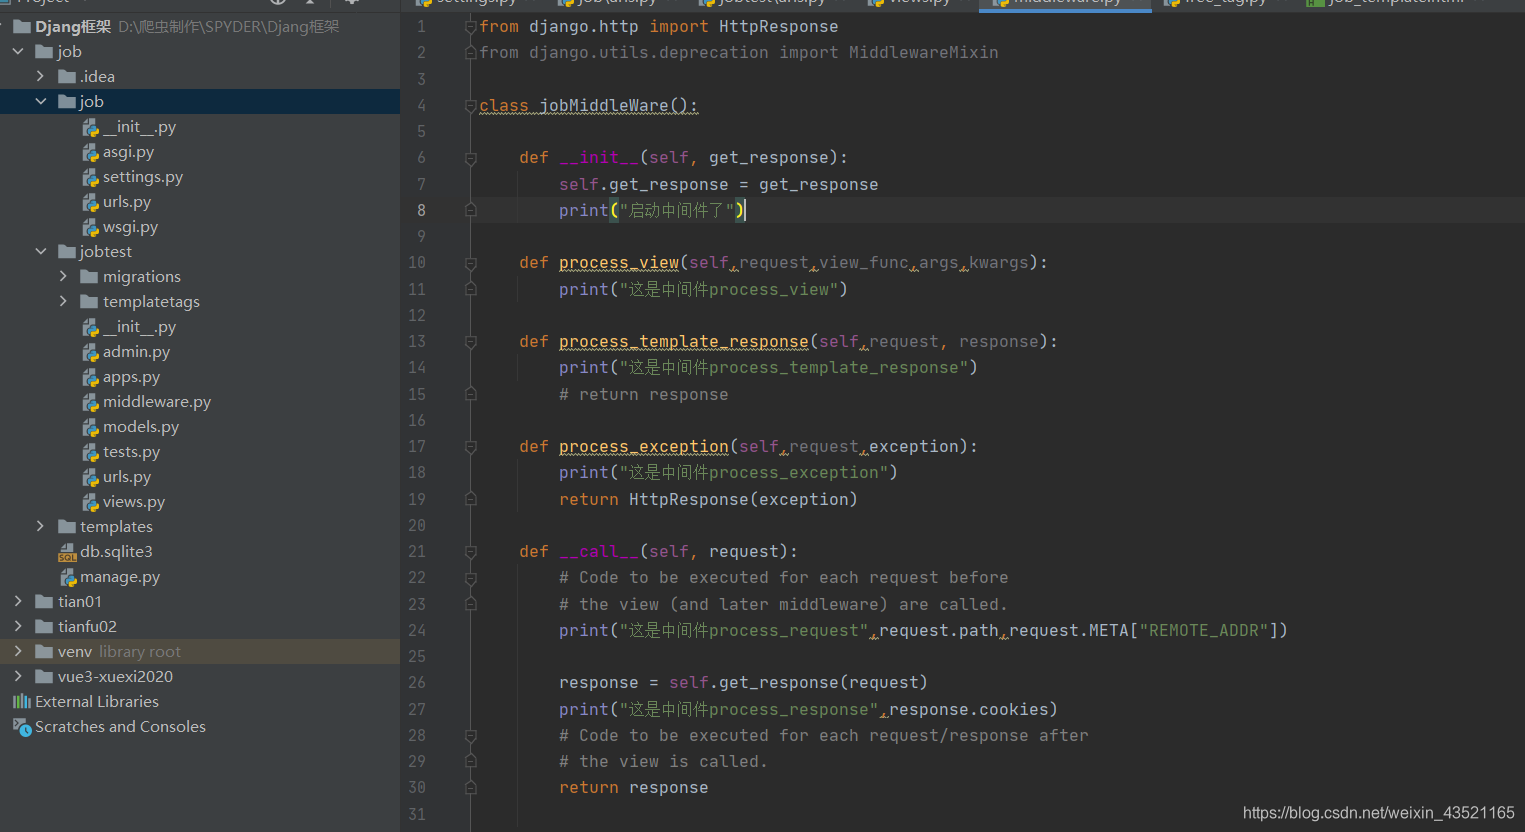This screenshot has width=1525, height=832.
Task: Open urls.py under the jobtest folder
Action: [x=127, y=477]
